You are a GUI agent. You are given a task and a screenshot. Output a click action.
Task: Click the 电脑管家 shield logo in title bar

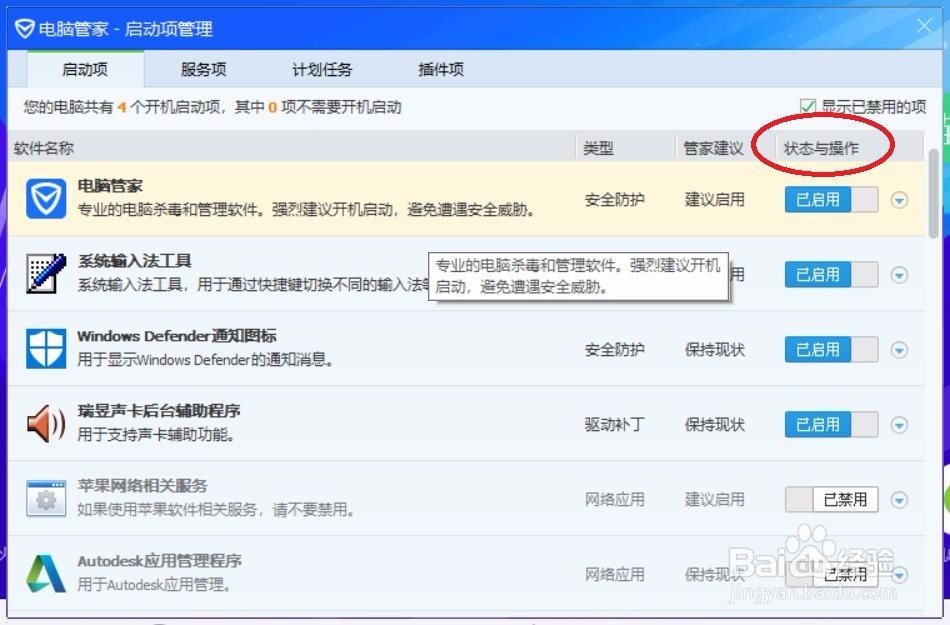point(24,28)
